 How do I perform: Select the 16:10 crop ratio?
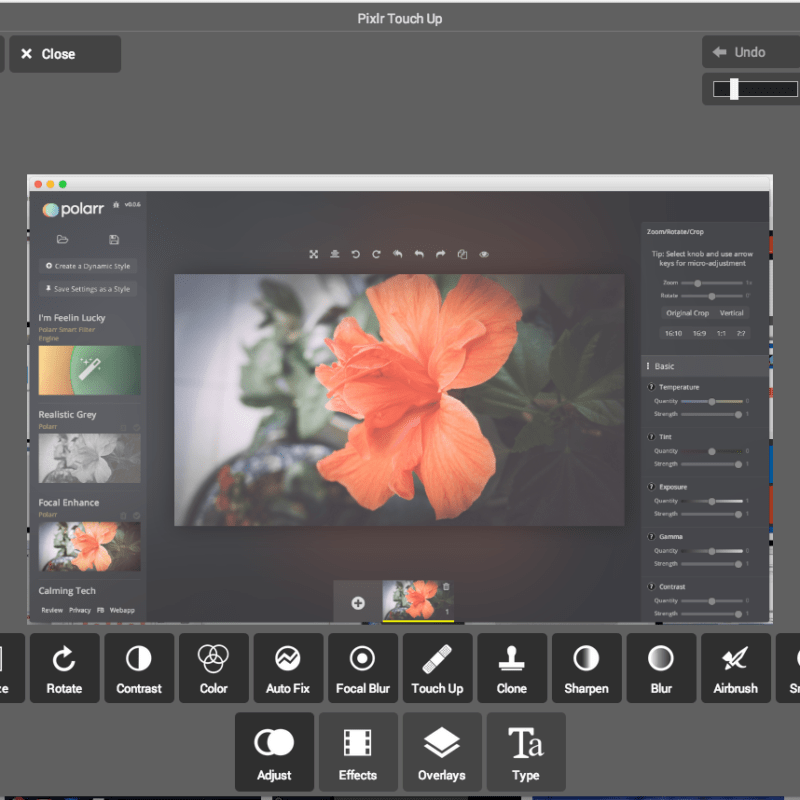673,334
